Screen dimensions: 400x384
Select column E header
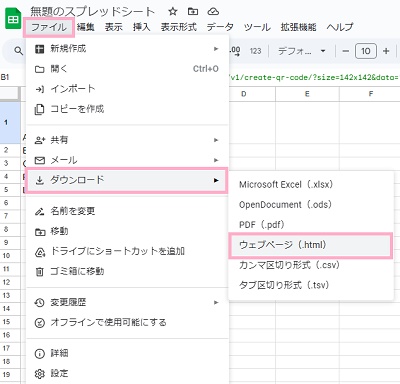[307, 94]
